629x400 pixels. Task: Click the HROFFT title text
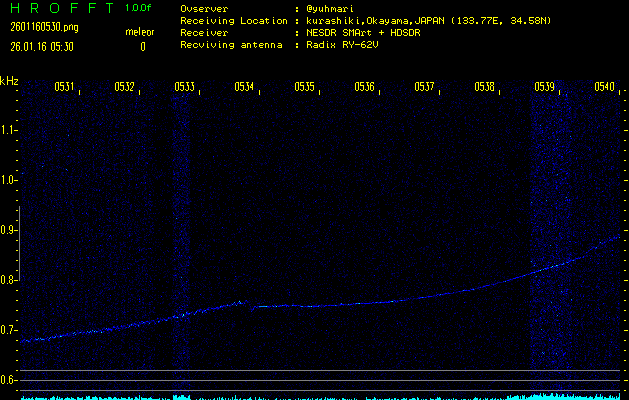click(59, 8)
